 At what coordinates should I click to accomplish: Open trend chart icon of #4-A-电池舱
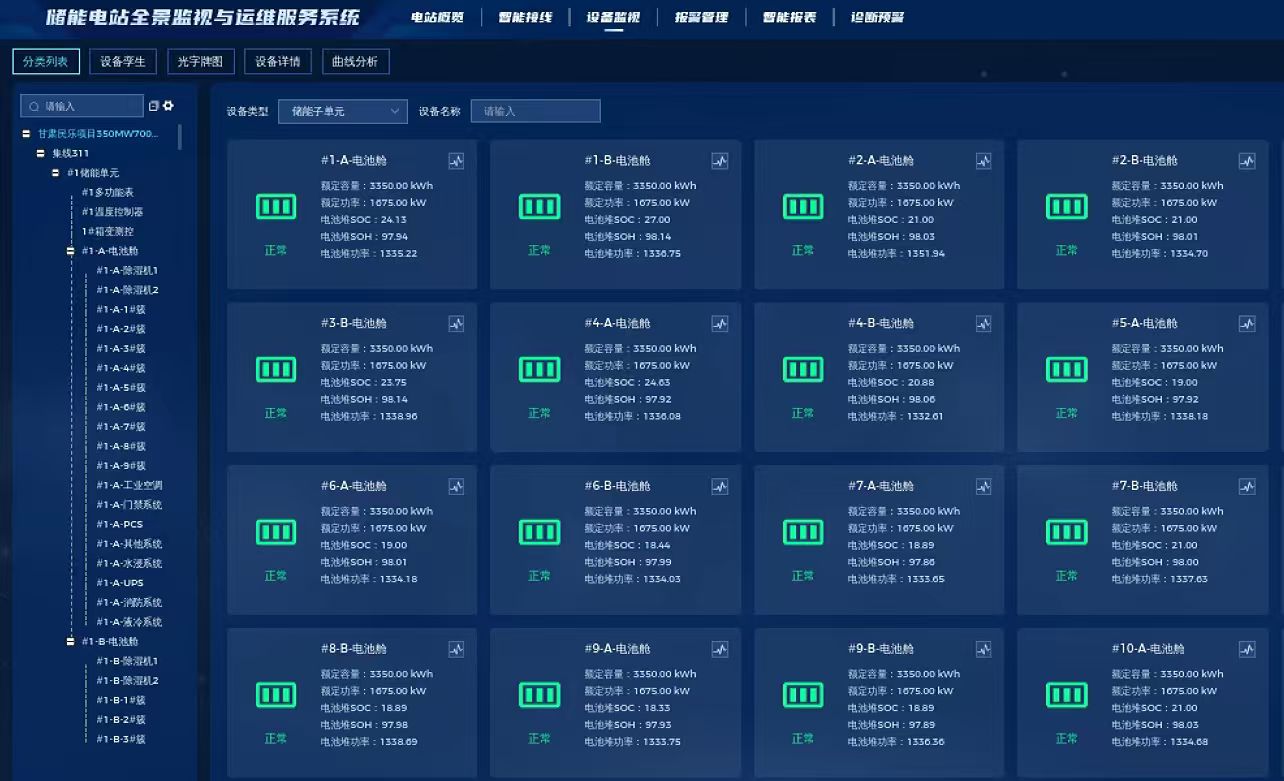tap(719, 324)
